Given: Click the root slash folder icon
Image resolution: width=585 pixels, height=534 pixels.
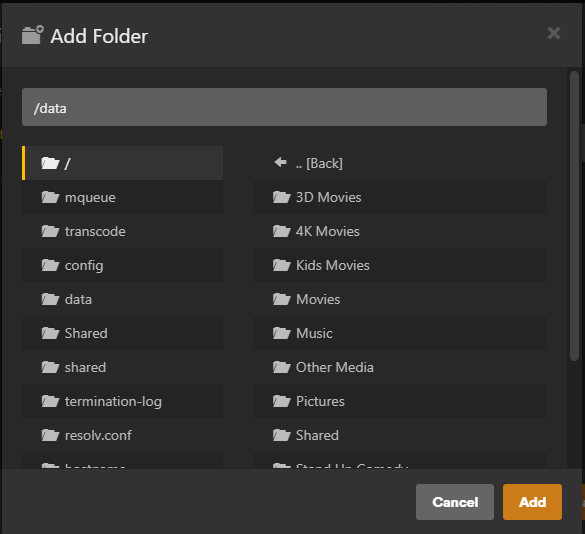Looking at the screenshot, I should [x=50, y=163].
